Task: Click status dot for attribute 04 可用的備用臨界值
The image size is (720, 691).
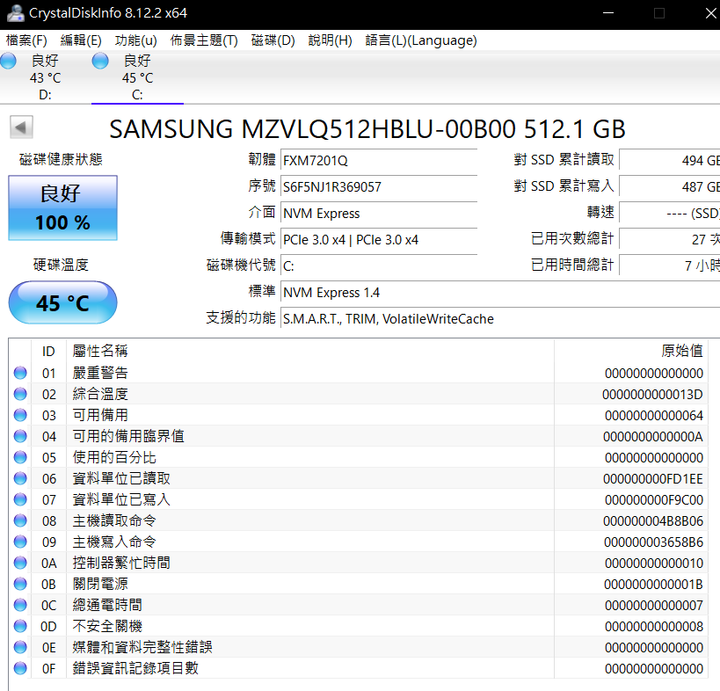Action: point(20,436)
